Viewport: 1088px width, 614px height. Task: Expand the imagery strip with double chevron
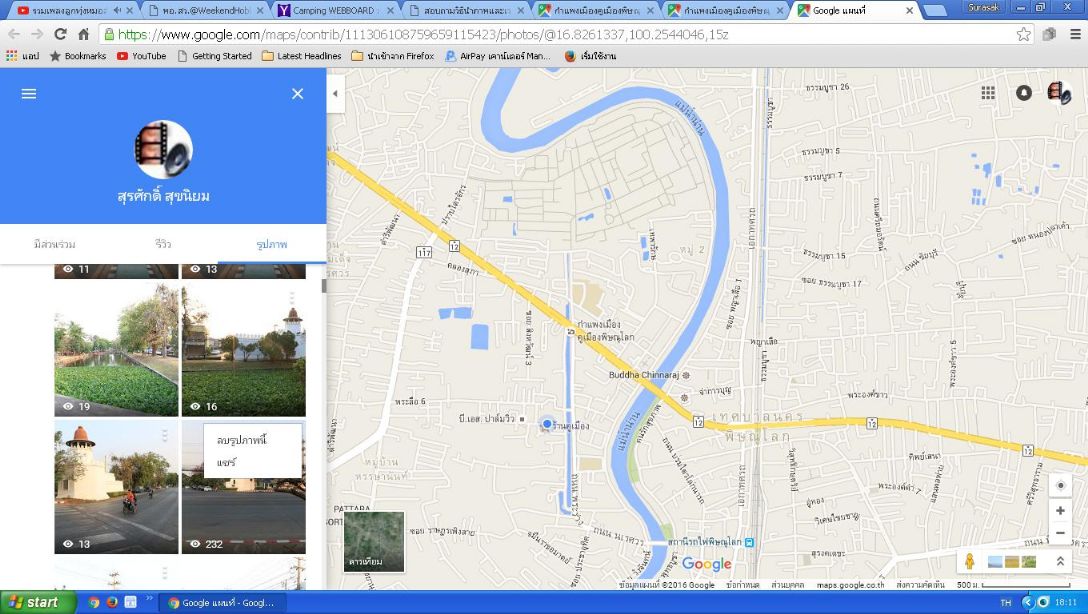point(1060,562)
